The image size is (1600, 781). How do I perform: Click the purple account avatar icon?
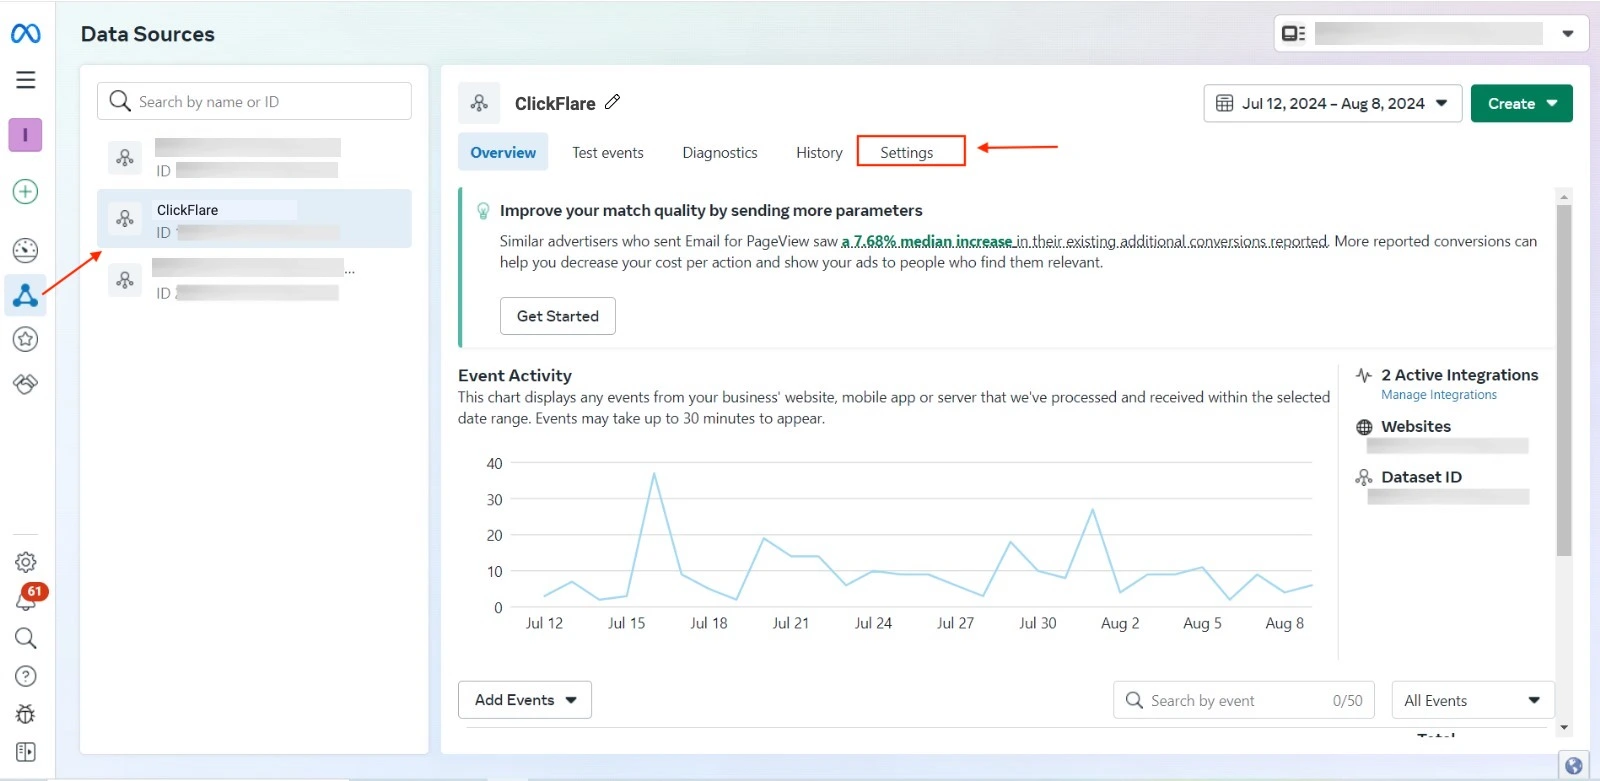click(x=25, y=135)
